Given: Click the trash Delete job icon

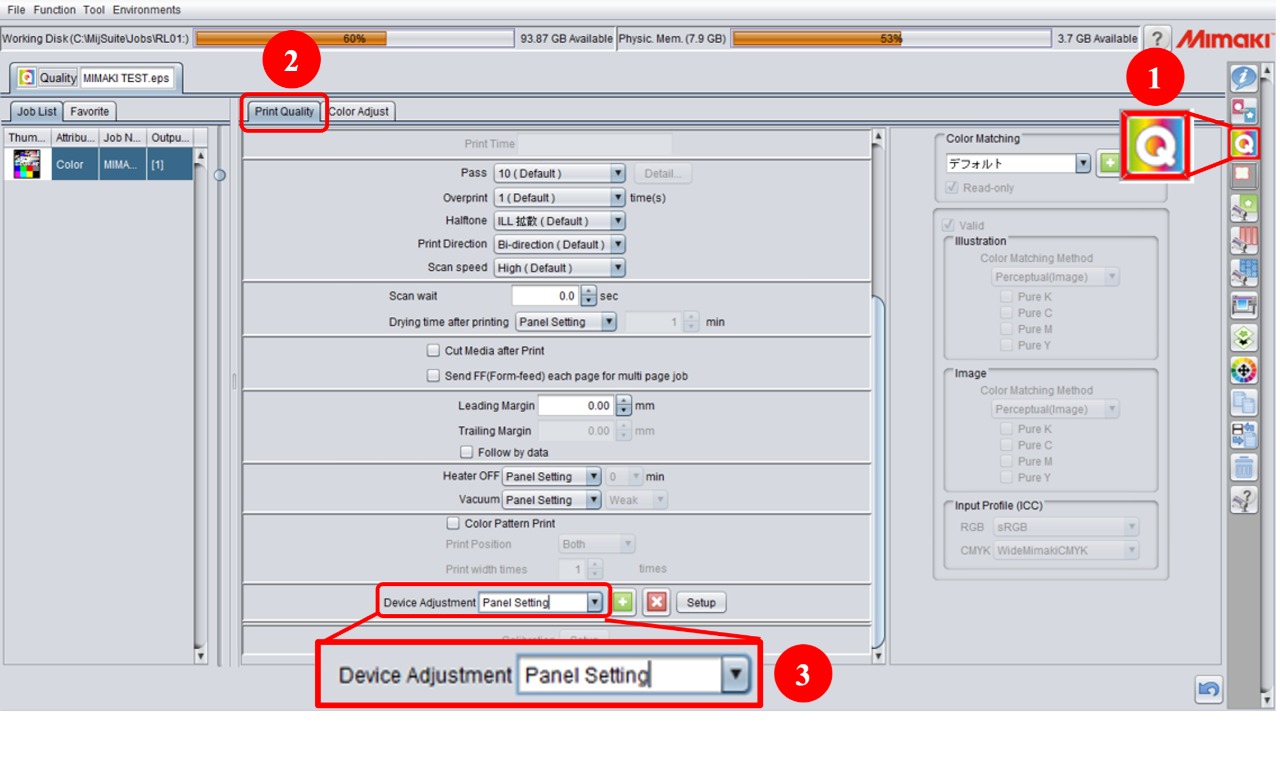Looking at the screenshot, I should point(1243,467).
